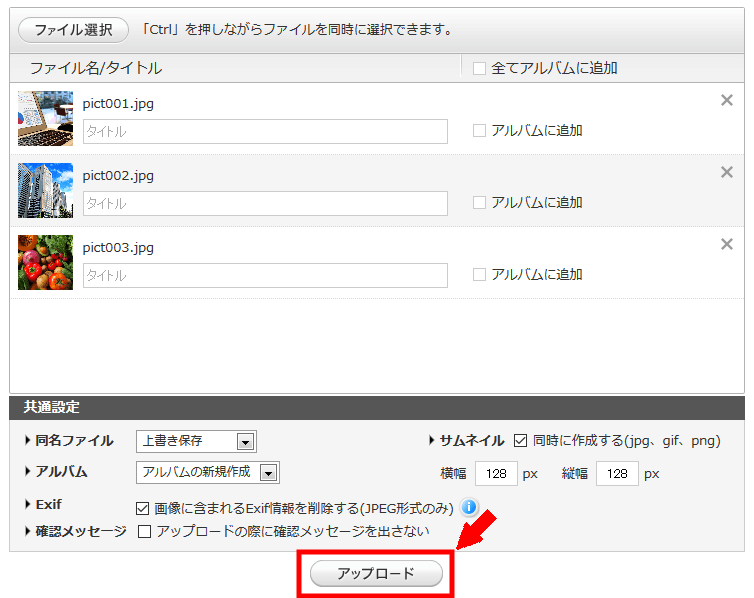Check 確認メッセージを出さない checkbox

click(144, 531)
